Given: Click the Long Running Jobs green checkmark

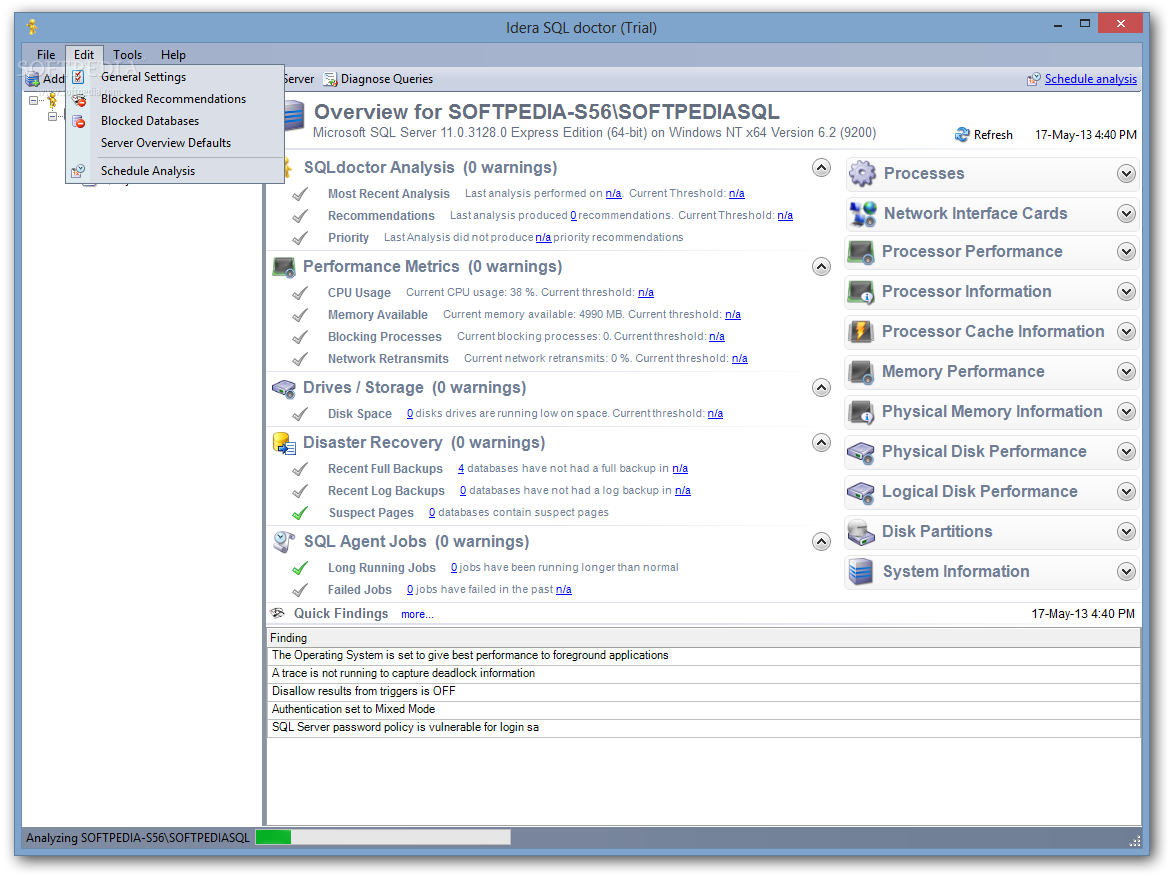Looking at the screenshot, I should pyautogui.click(x=300, y=569).
